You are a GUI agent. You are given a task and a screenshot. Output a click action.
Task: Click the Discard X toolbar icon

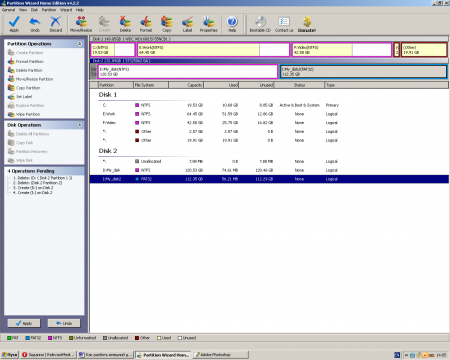tap(56, 24)
